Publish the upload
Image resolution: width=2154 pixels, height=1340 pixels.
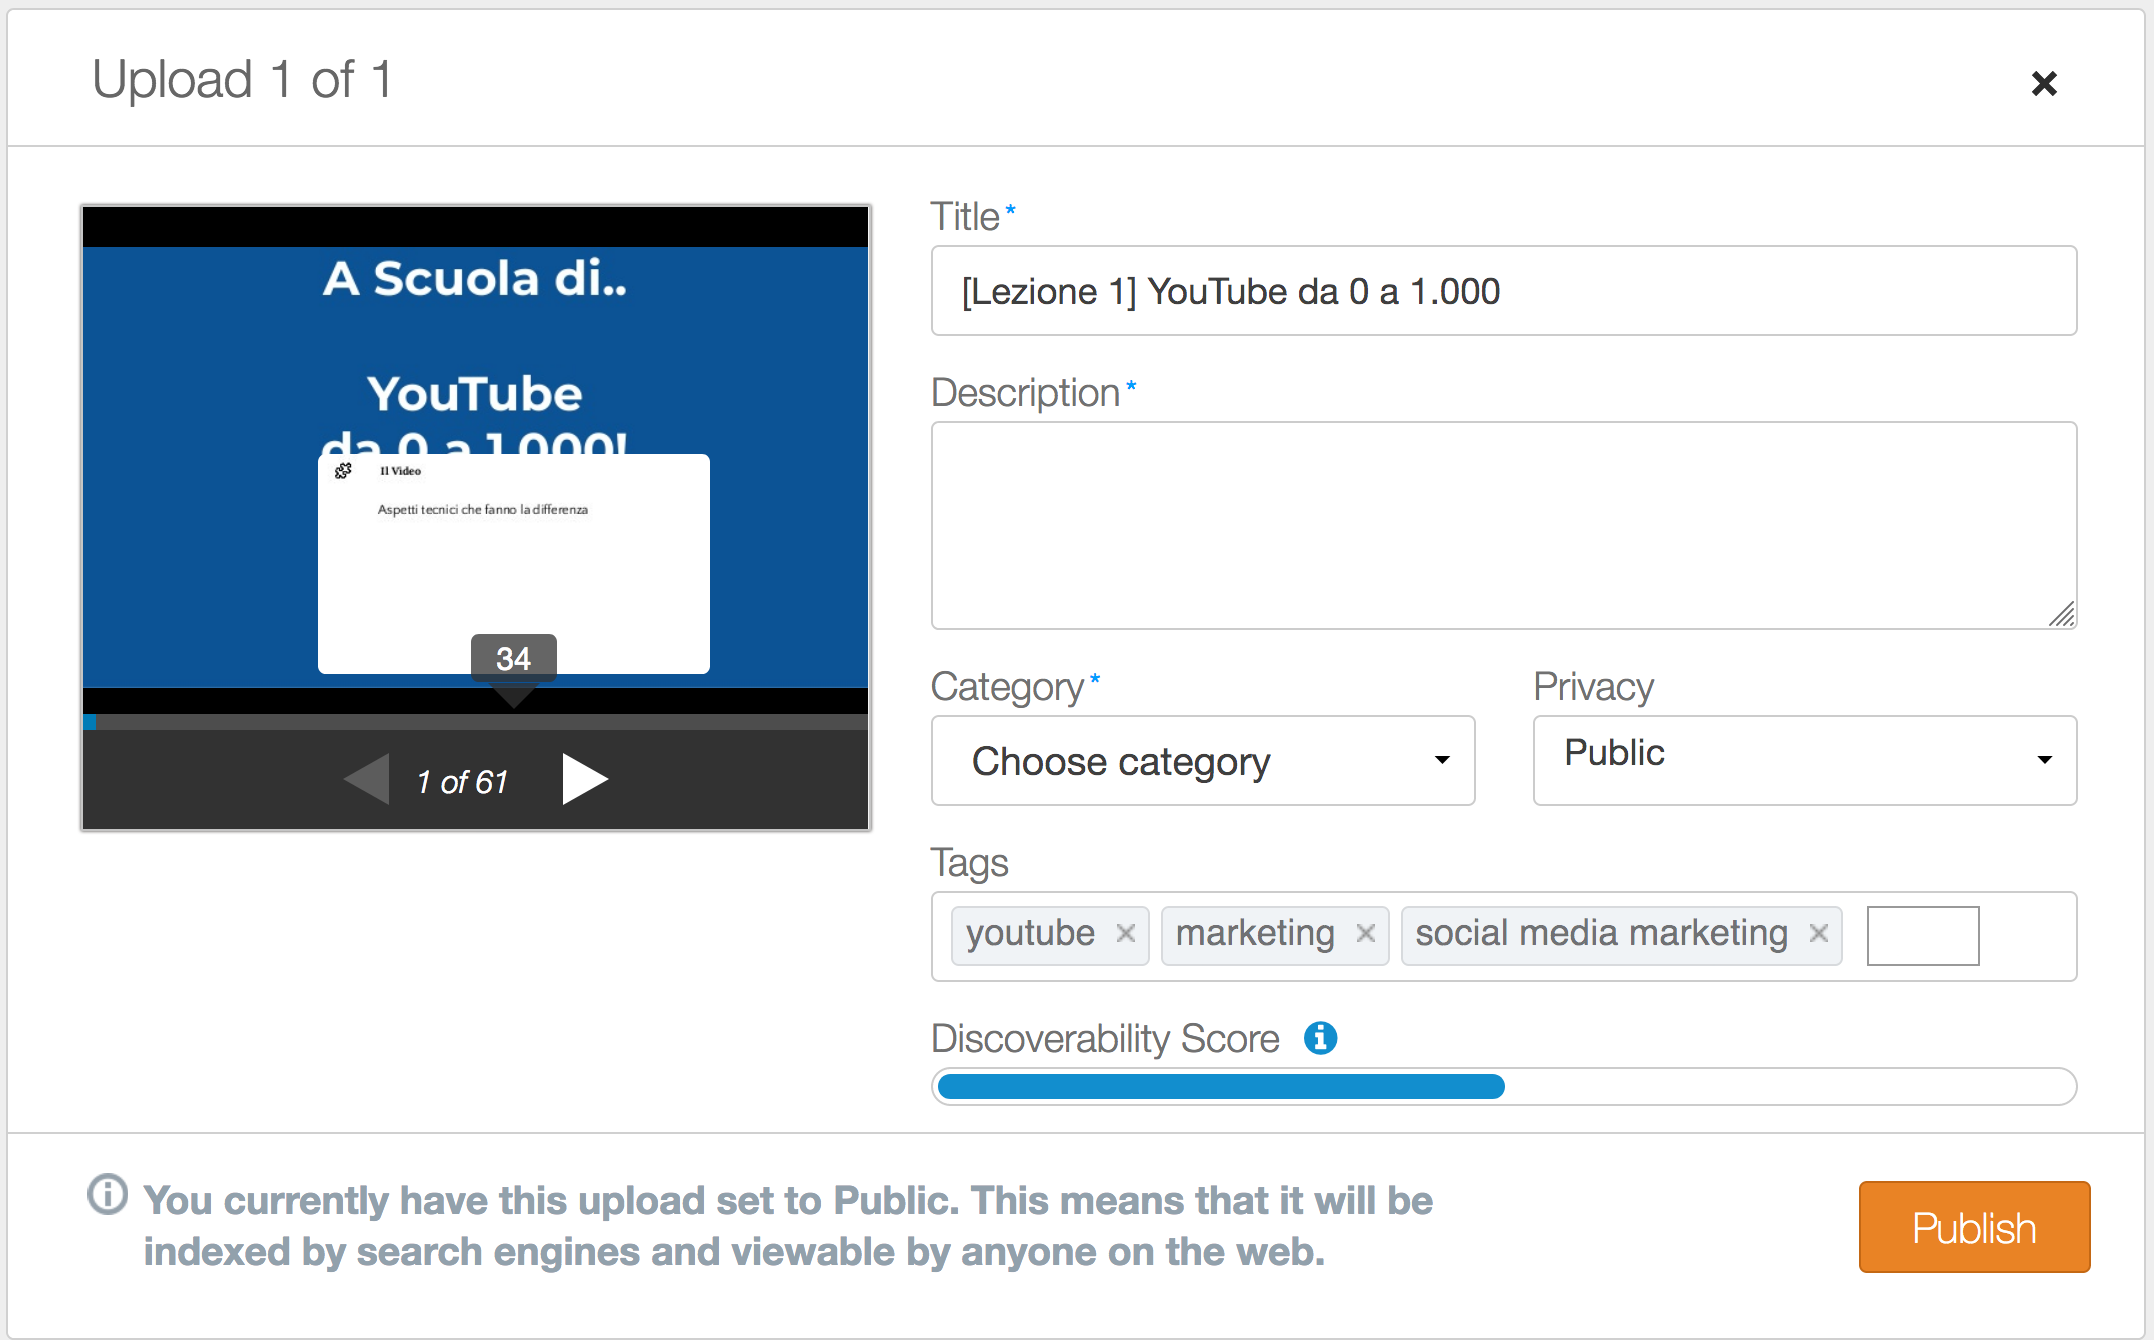click(x=1974, y=1227)
